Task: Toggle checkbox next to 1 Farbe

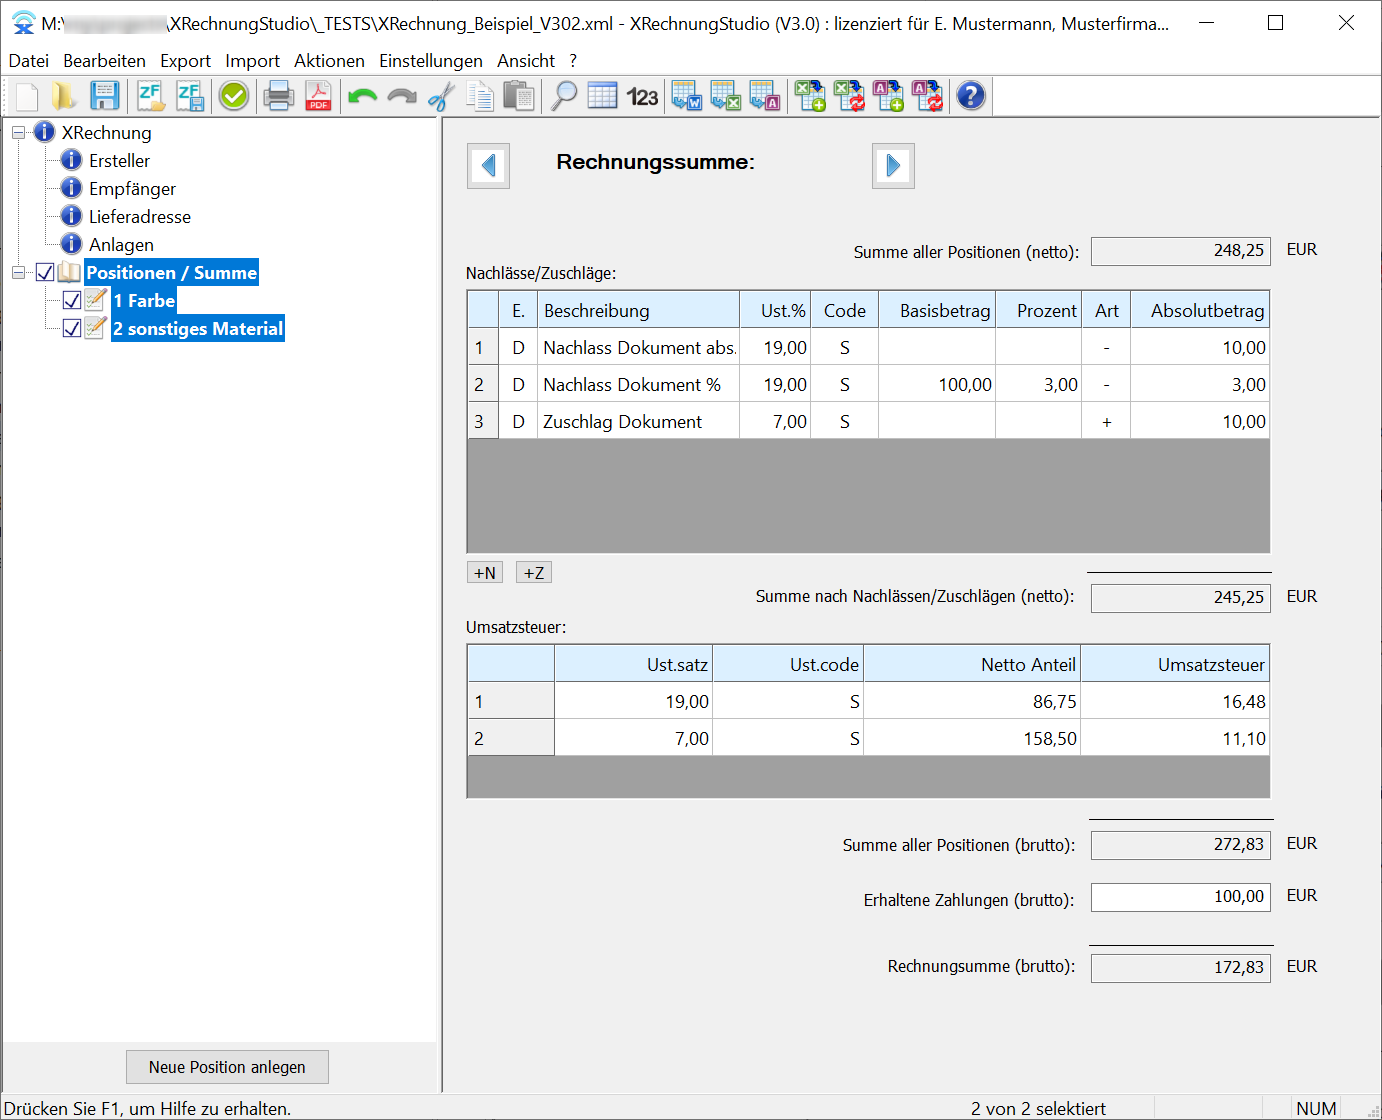Action: click(x=72, y=300)
